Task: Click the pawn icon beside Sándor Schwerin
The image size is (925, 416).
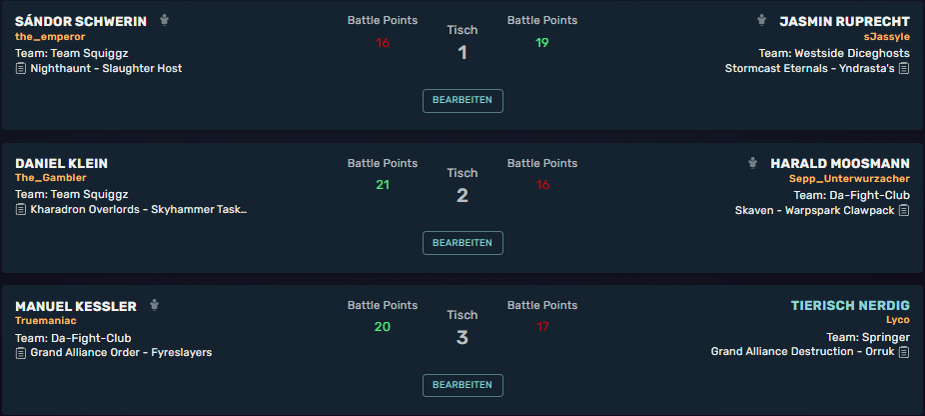Action: pyautogui.click(x=165, y=21)
